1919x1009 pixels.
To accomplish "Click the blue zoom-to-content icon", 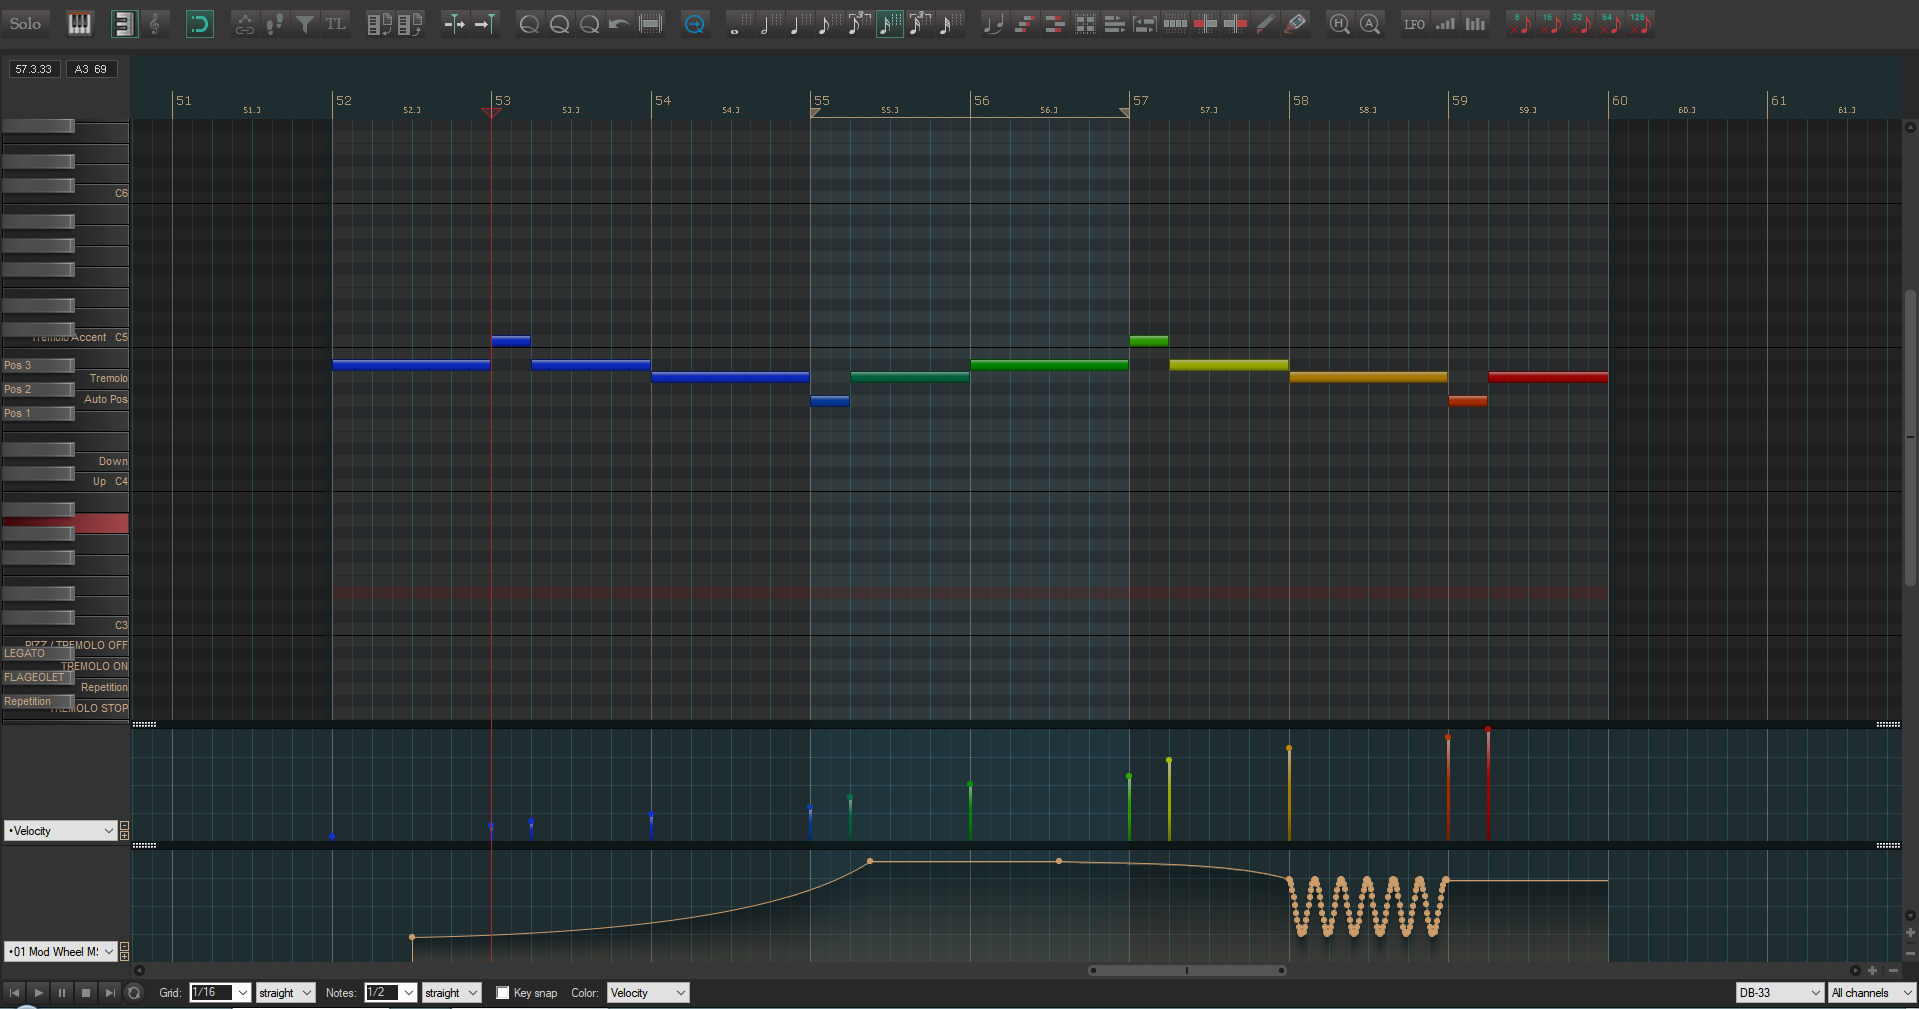I will tap(694, 23).
